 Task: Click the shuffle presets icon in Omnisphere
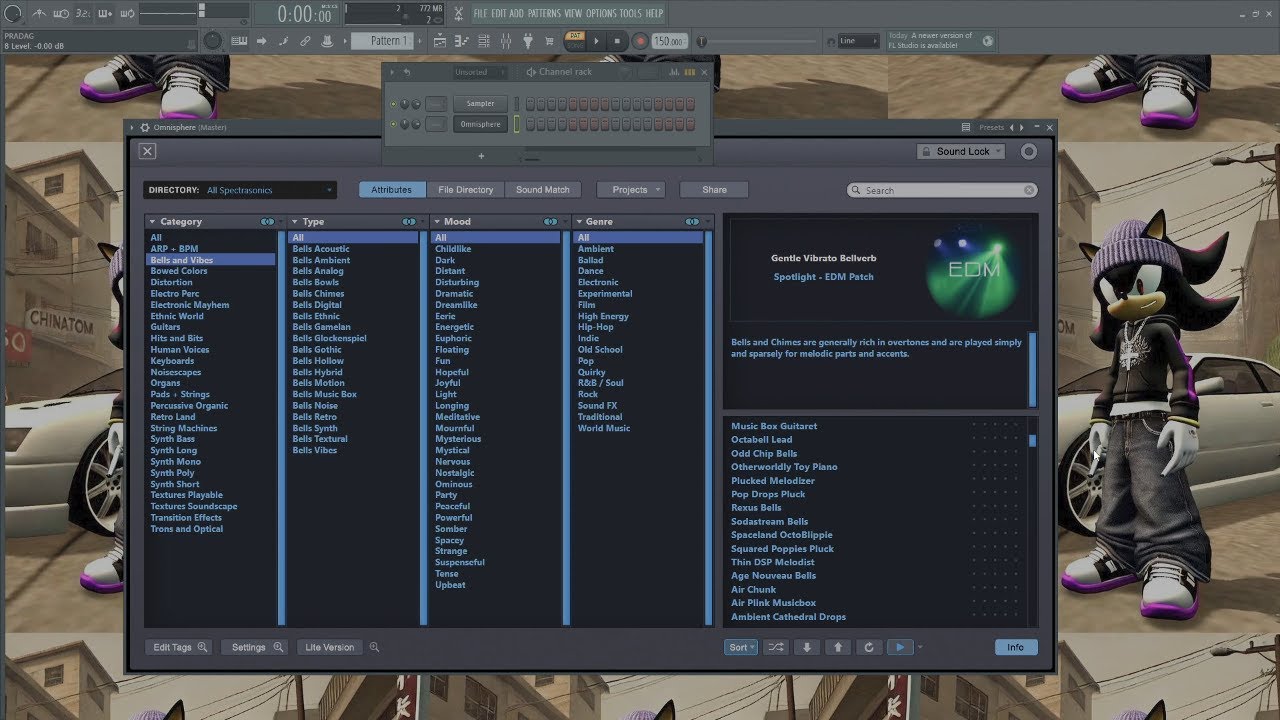coord(775,647)
